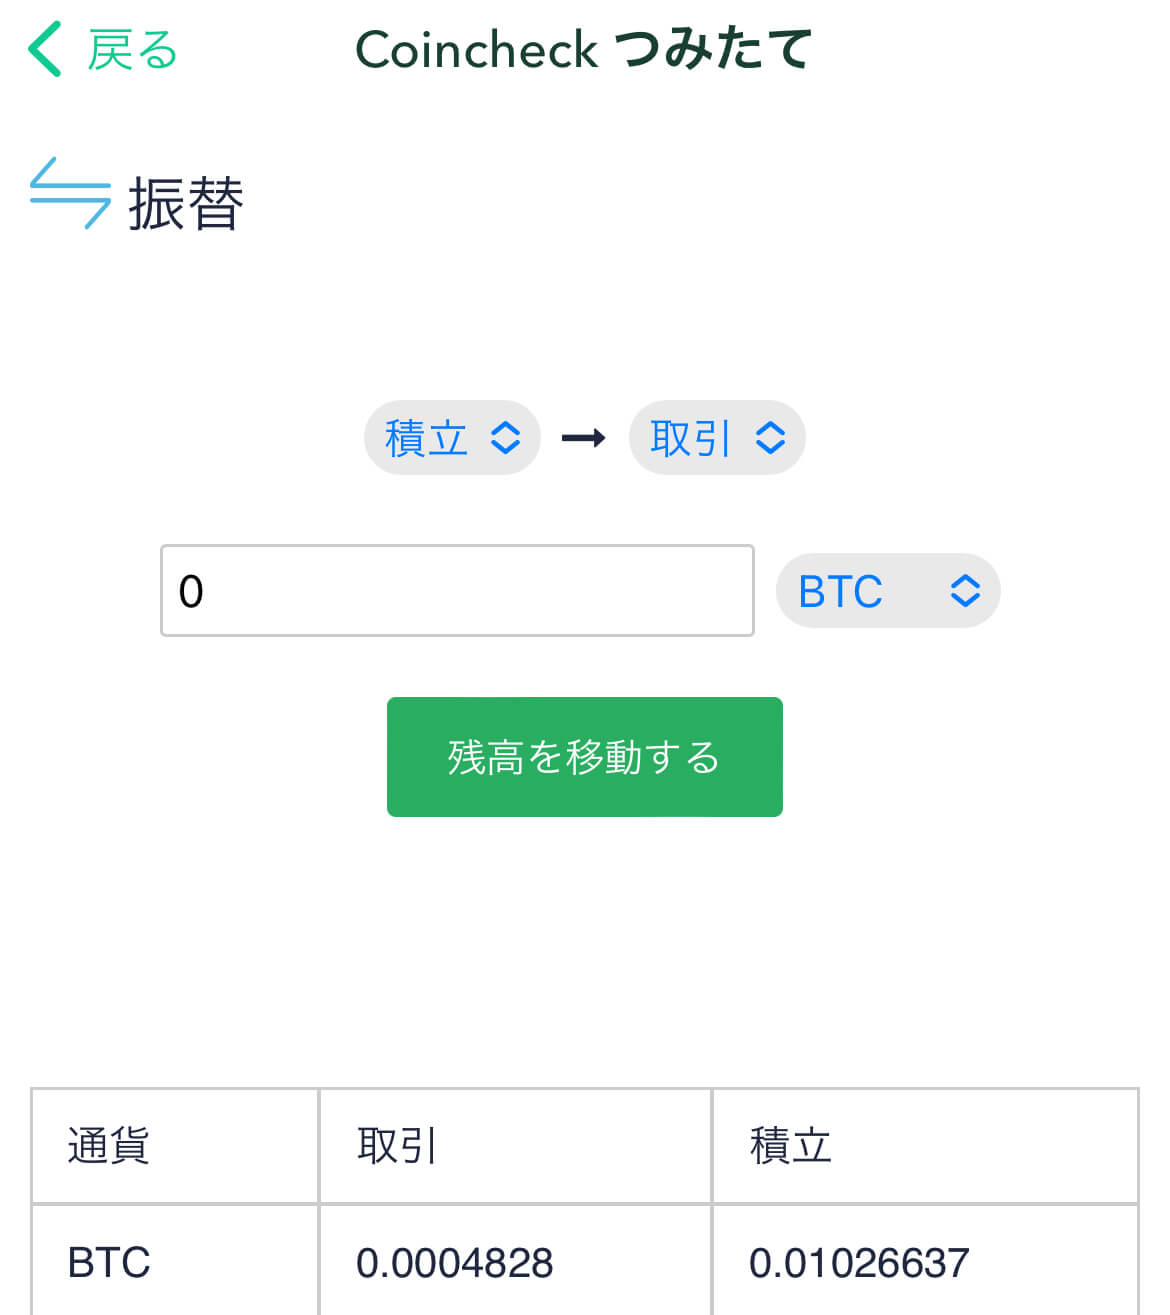Select the 取引 column header in table
This screenshot has height=1315, width=1170.
tap(397, 1146)
